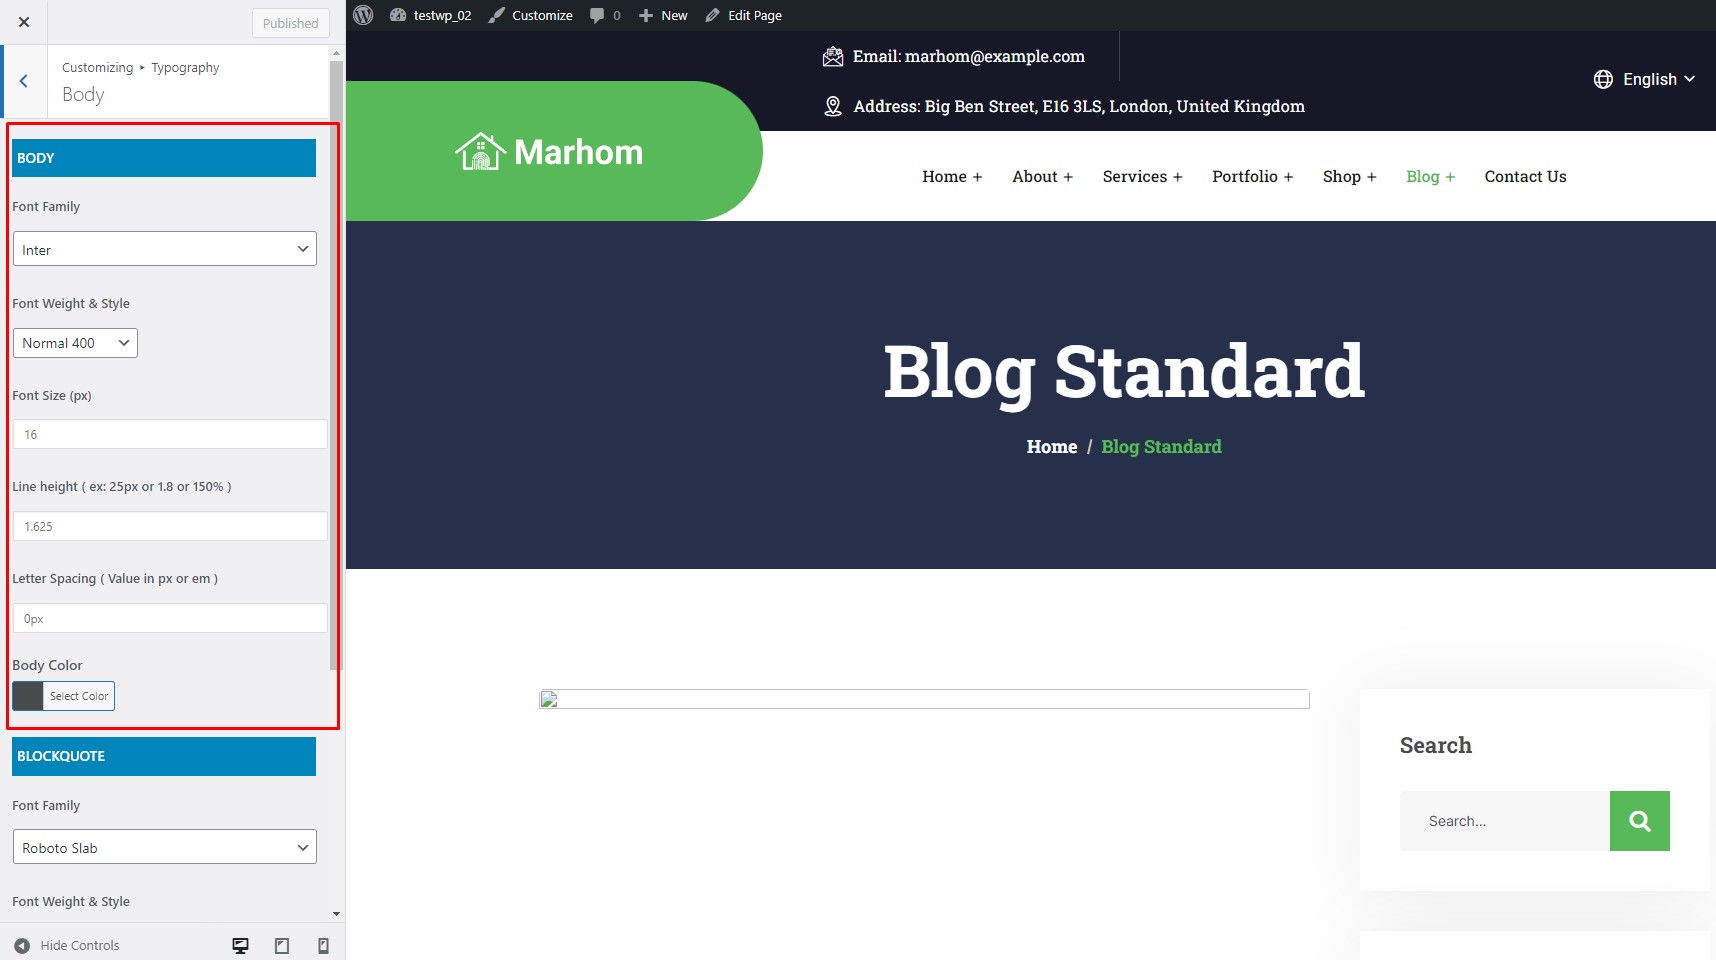
Task: Click the Marhom house logo
Action: (x=549, y=152)
